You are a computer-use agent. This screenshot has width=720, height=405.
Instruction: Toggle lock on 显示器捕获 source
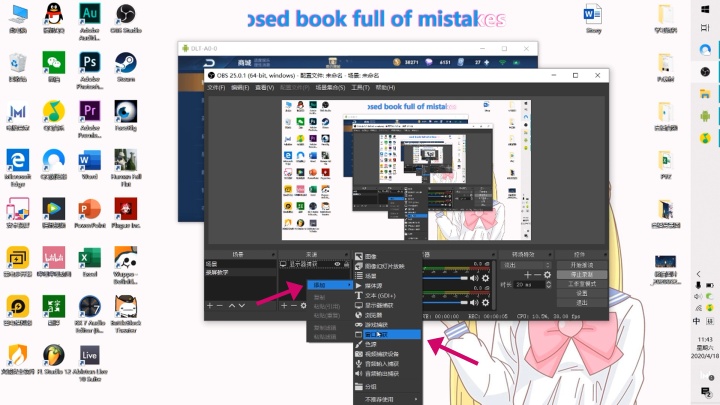(346, 264)
